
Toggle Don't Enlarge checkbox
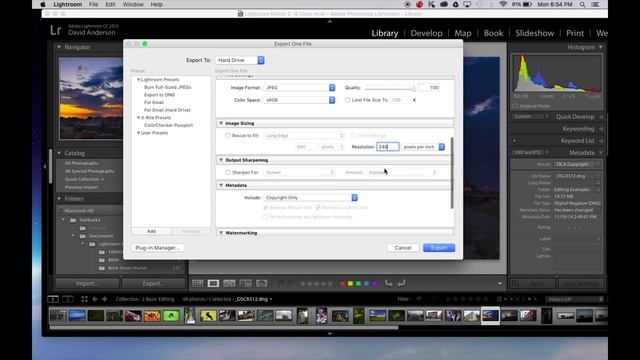tap(353, 136)
